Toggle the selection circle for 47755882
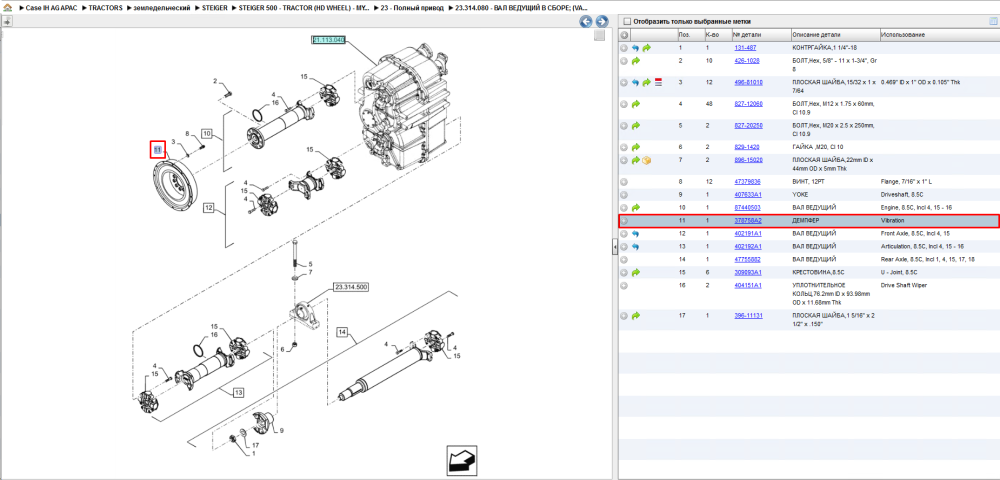Screen dimensions: 1000x480 624,259
